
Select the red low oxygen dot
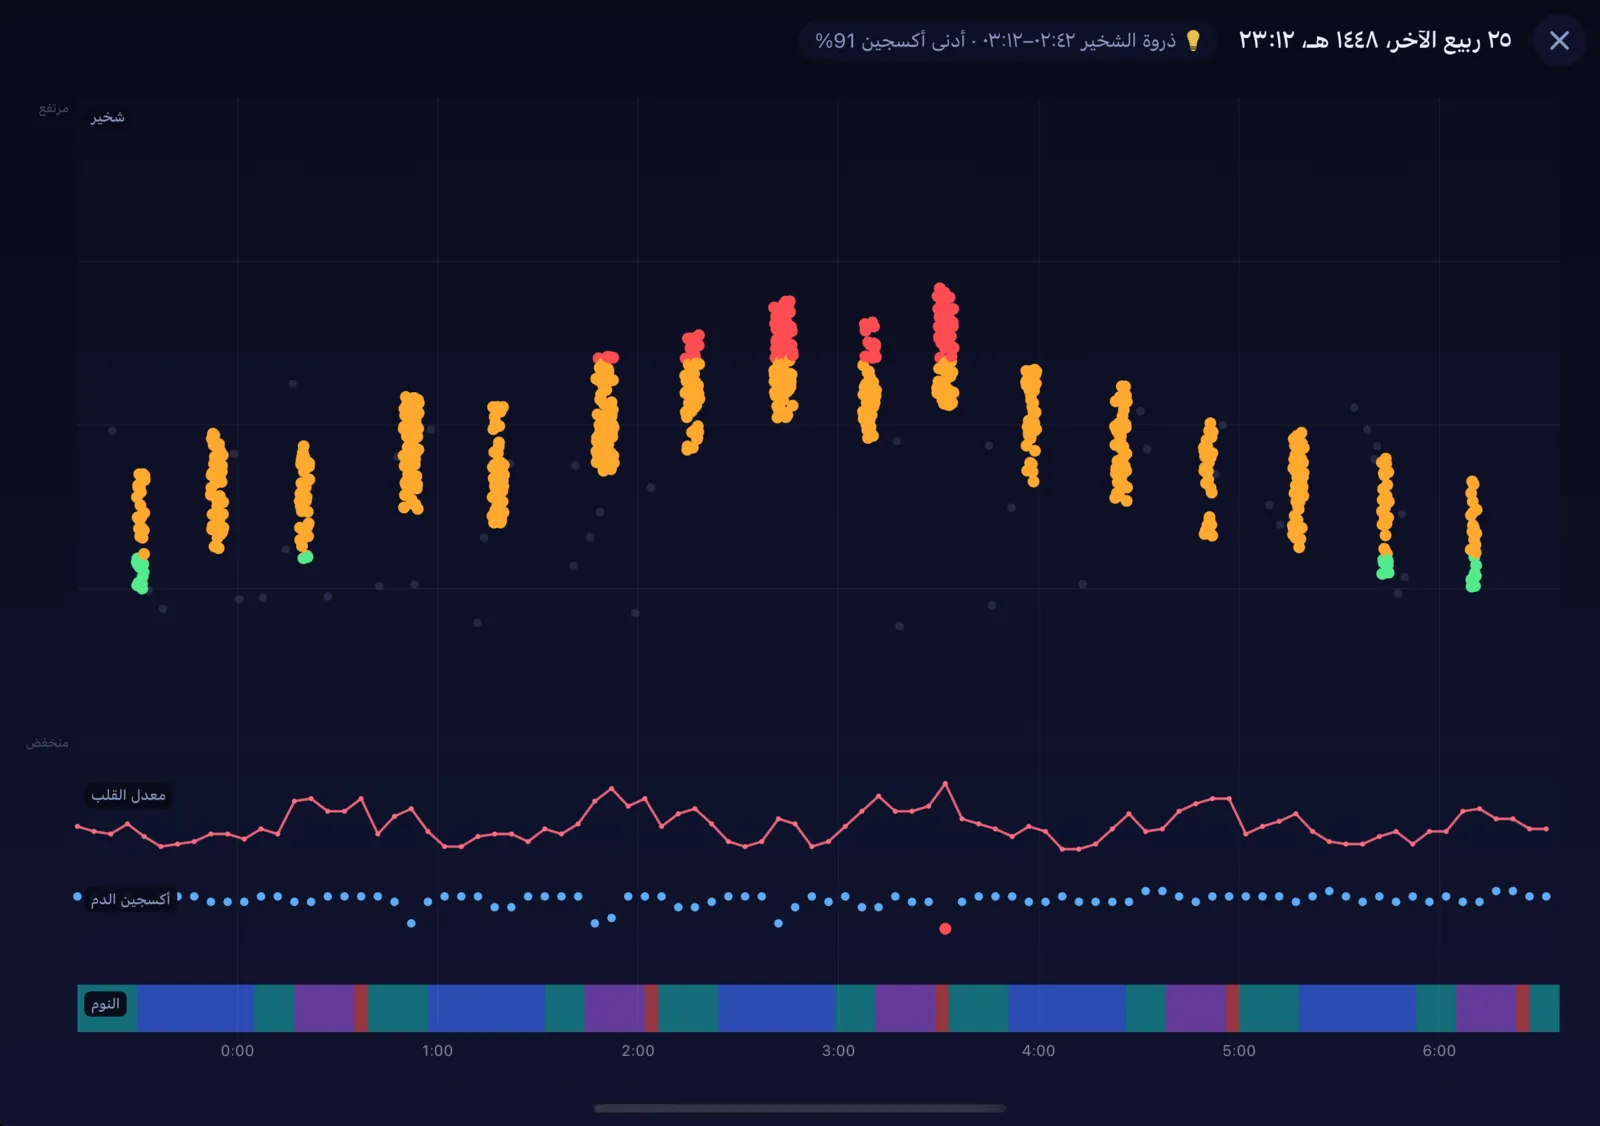[945, 929]
